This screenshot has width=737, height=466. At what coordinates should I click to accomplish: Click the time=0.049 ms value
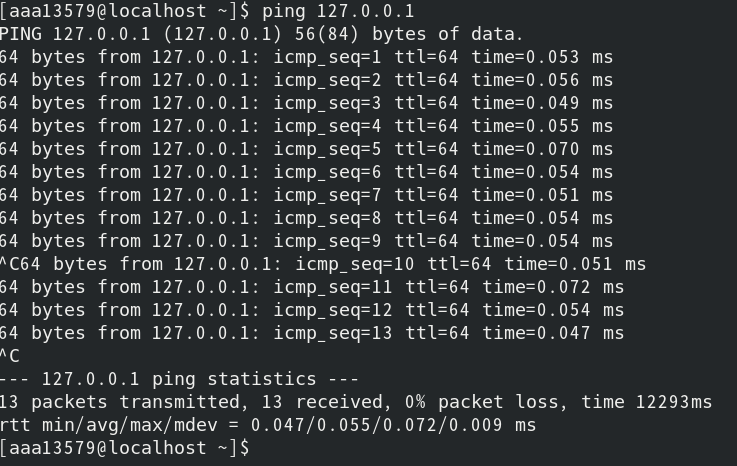click(x=542, y=103)
